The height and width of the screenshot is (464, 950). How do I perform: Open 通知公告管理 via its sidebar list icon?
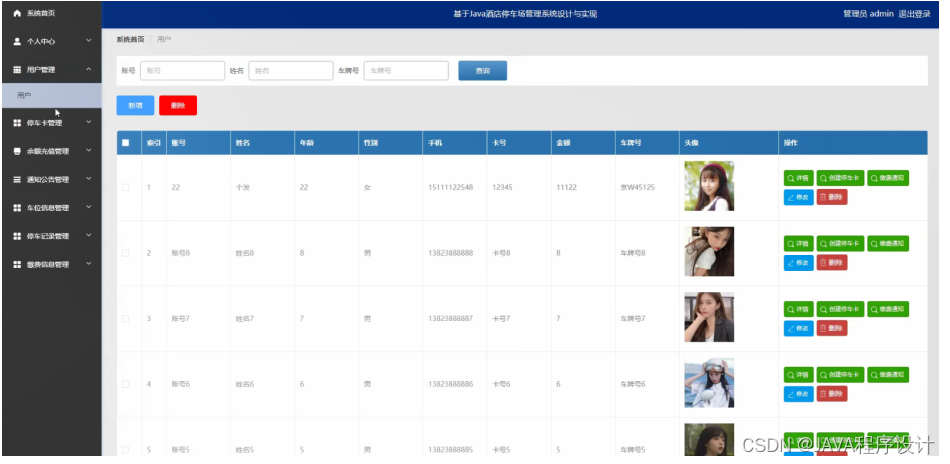click(x=17, y=180)
